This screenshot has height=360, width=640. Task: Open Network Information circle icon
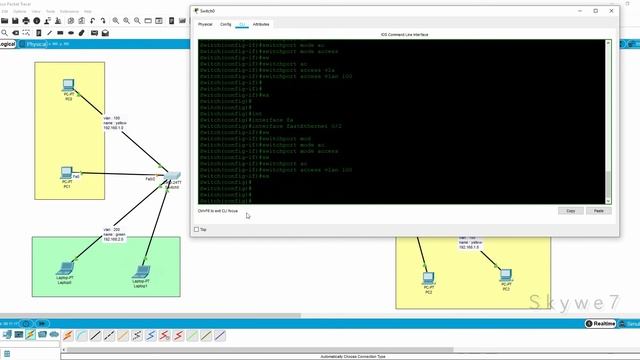[37, 20]
